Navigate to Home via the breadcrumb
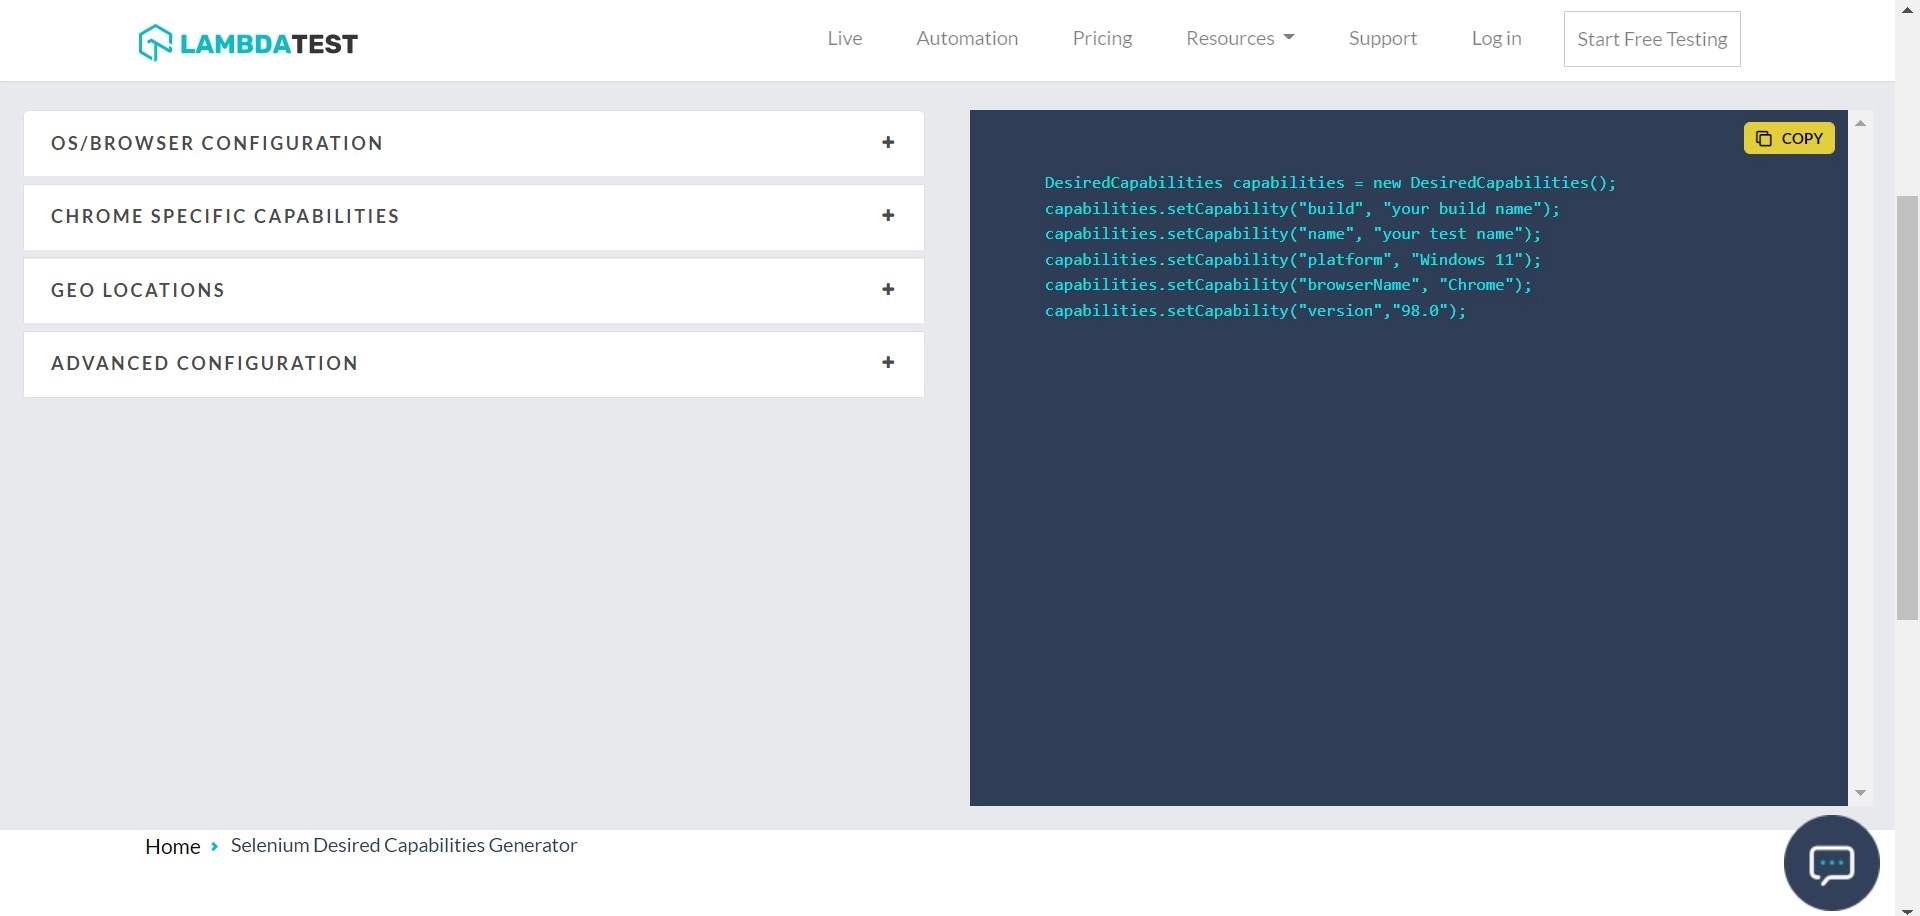The width and height of the screenshot is (1920, 916). pos(172,846)
